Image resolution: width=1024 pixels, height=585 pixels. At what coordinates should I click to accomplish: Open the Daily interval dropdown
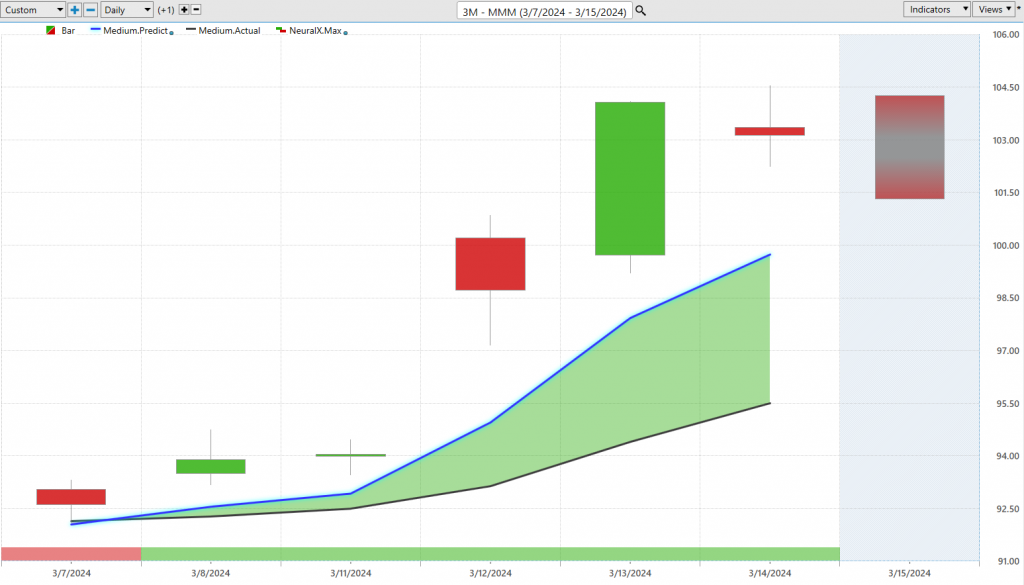127,10
